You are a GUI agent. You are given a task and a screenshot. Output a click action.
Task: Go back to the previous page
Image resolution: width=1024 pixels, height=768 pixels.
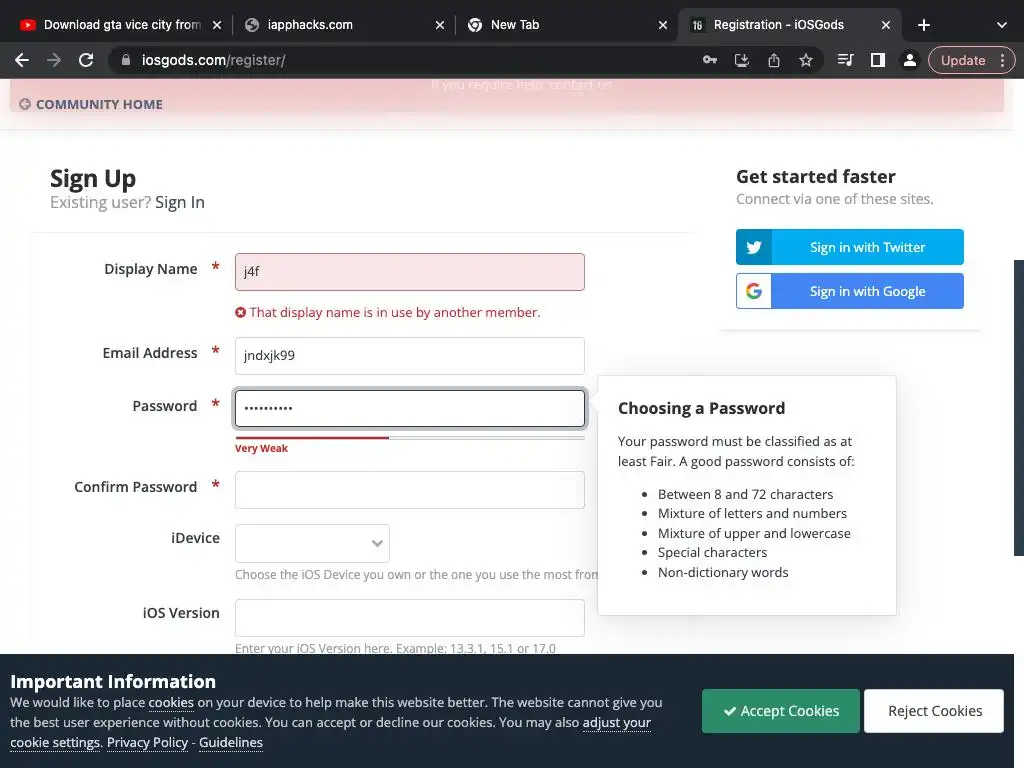click(x=22, y=60)
